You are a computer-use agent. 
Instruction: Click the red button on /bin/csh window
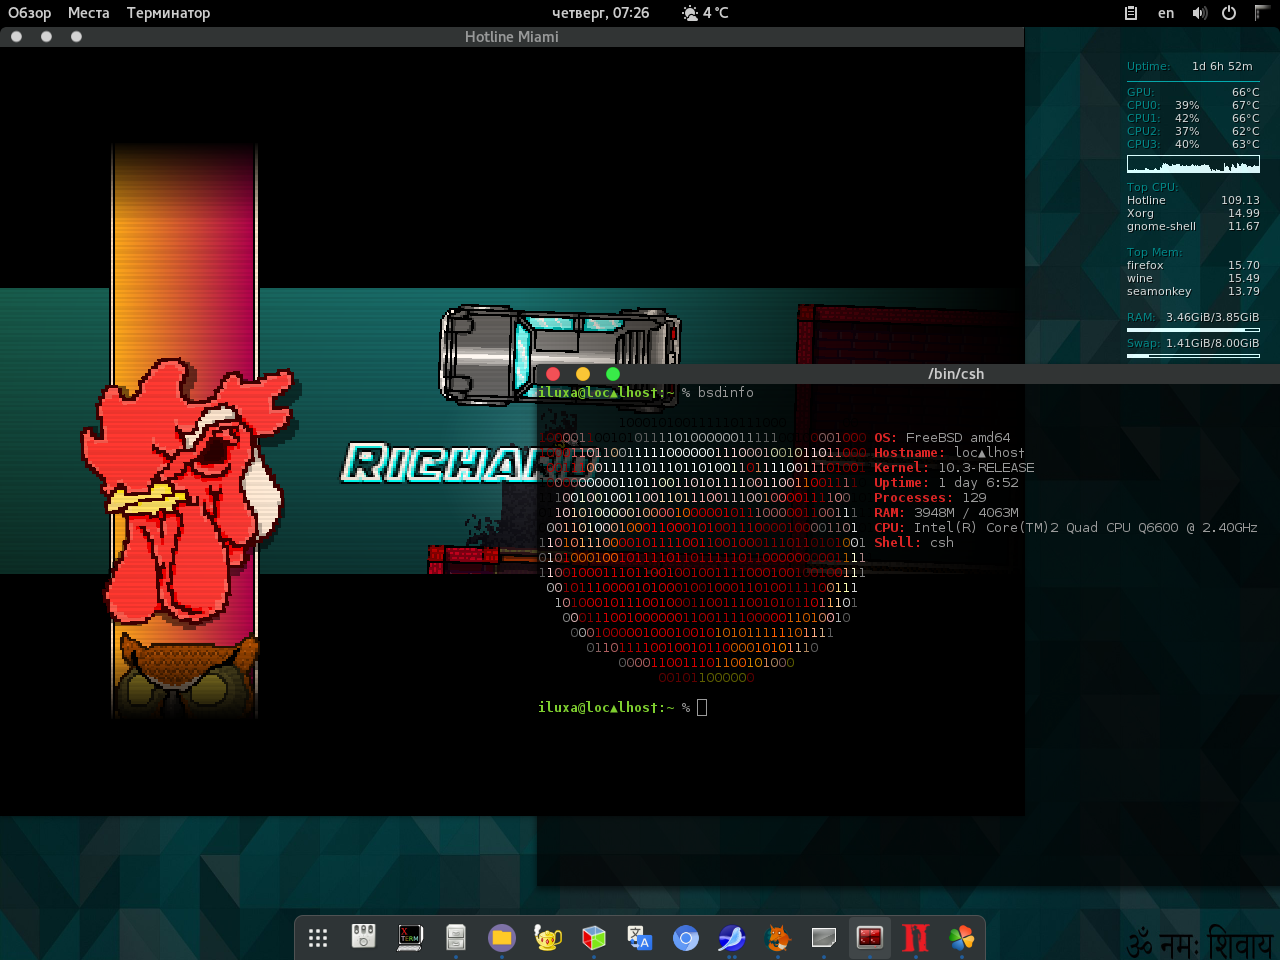(553, 373)
